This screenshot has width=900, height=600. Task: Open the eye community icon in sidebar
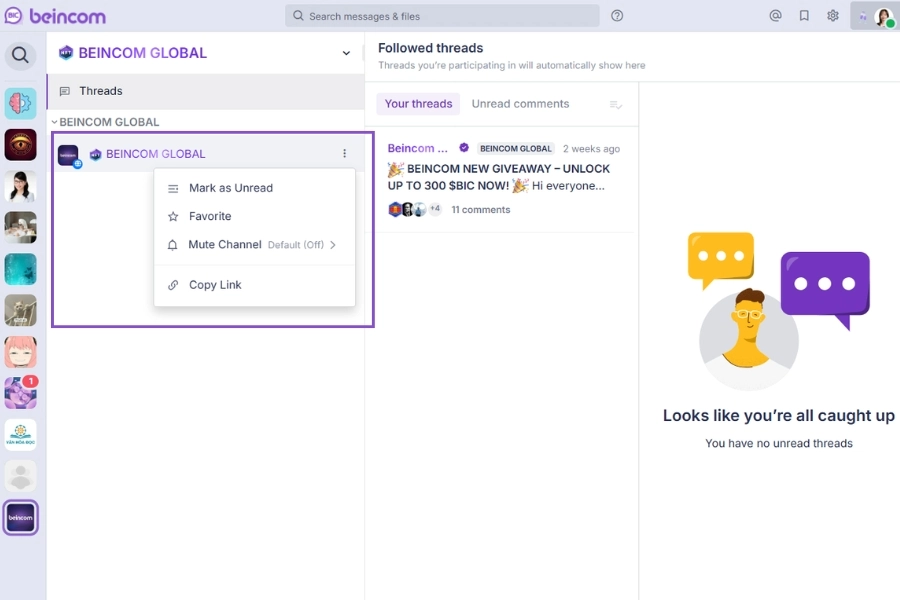coord(21,145)
